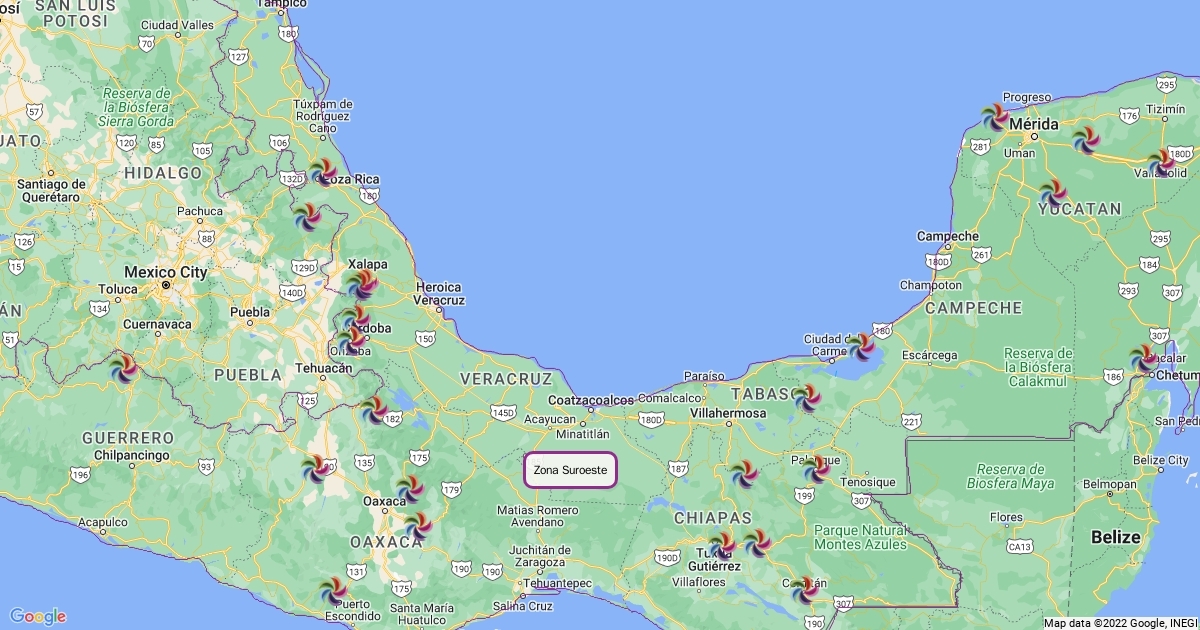Click the map marker near Progreso

(995, 117)
